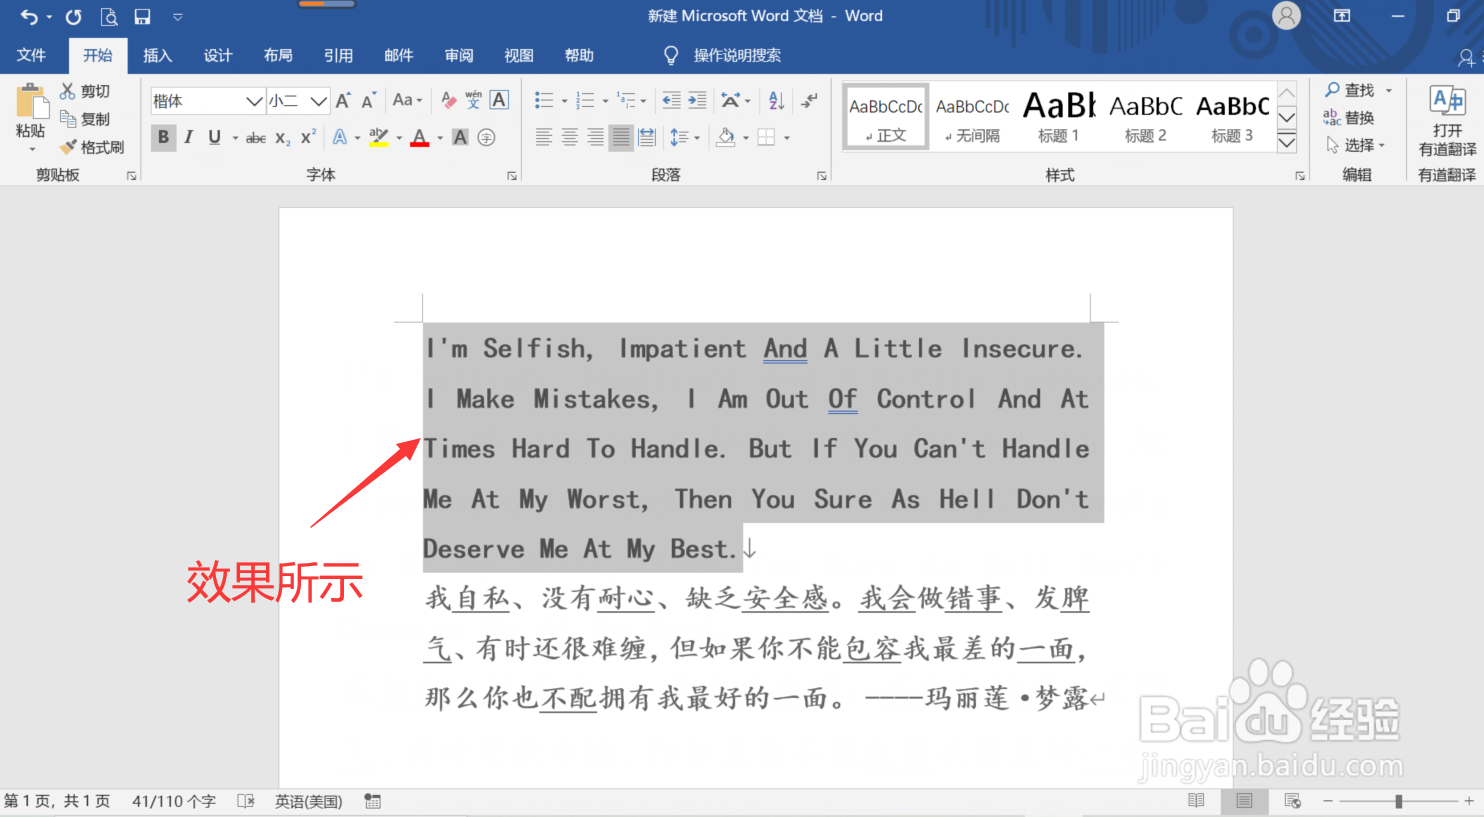Select the 格式刷 (Format Painter) tool
1484x817 pixels.
tap(93, 147)
